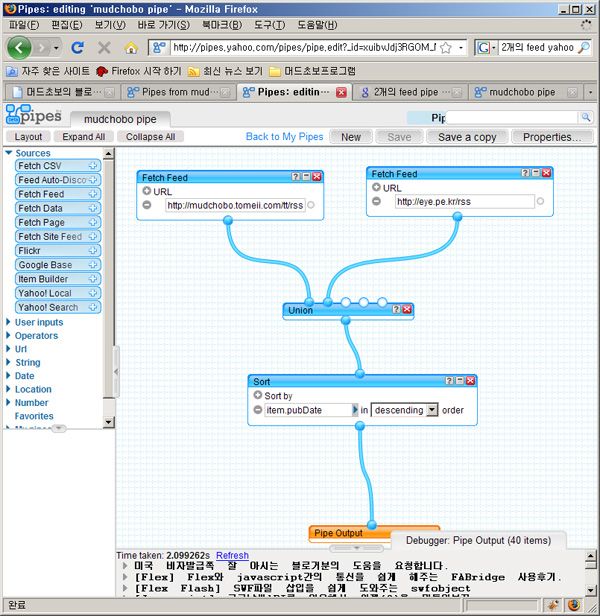This screenshot has width=600, height=616.
Task: Click the Sort output terminal
Action: [x=360, y=426]
